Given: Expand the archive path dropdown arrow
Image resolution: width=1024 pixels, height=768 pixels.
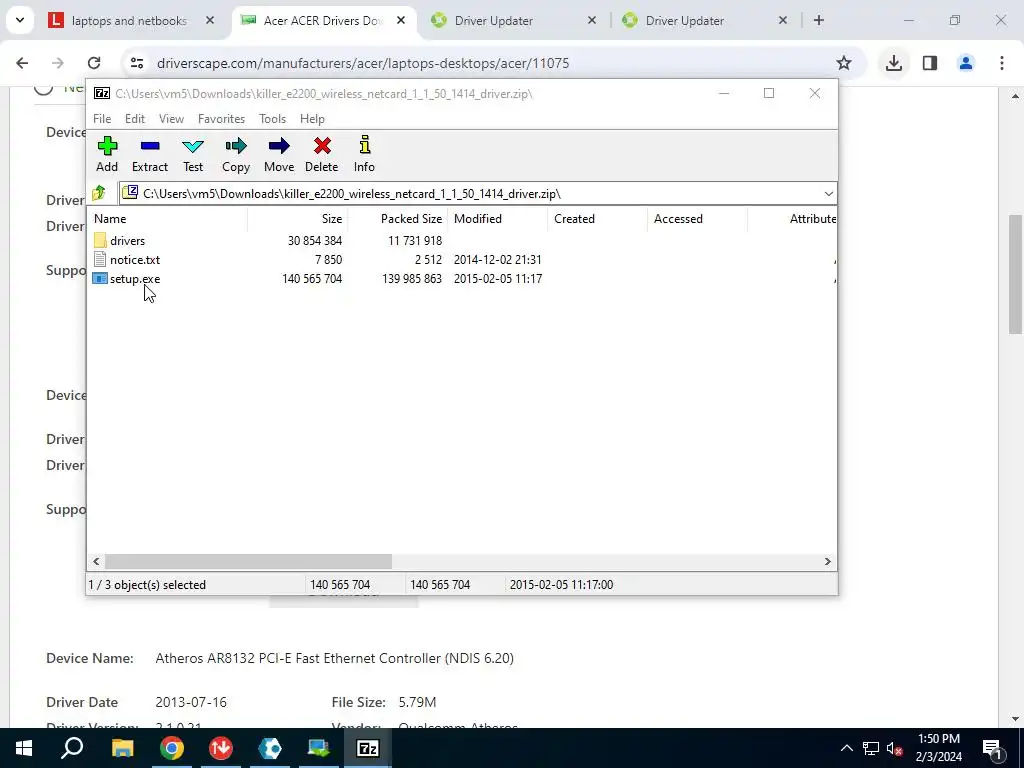Looking at the screenshot, I should point(828,194).
